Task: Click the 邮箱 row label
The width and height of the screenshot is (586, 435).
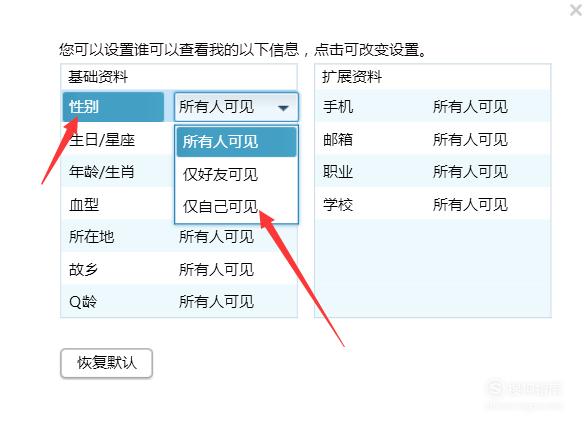Action: pos(338,140)
